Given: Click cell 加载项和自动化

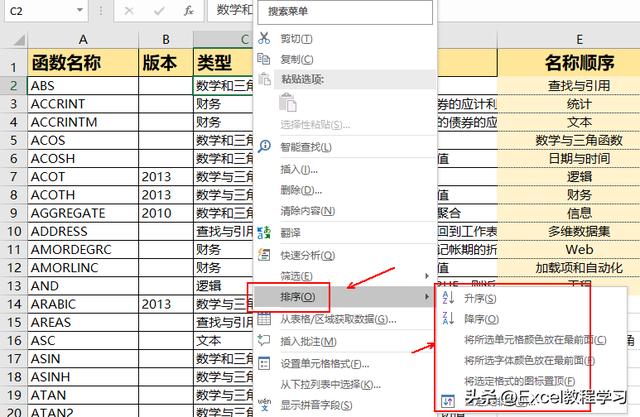Looking at the screenshot, I should click(x=579, y=268).
